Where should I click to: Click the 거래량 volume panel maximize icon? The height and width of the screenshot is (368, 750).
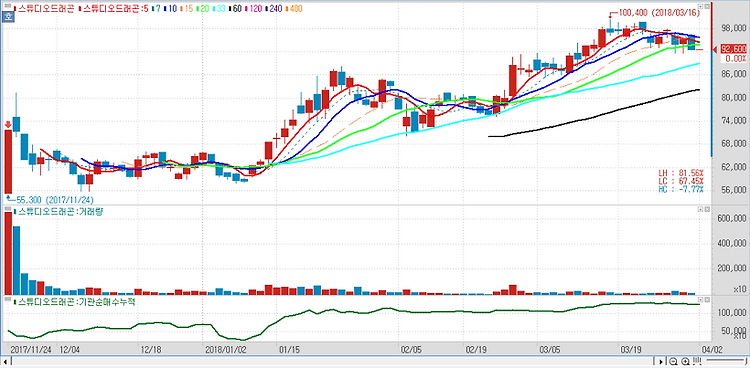(x=706, y=210)
